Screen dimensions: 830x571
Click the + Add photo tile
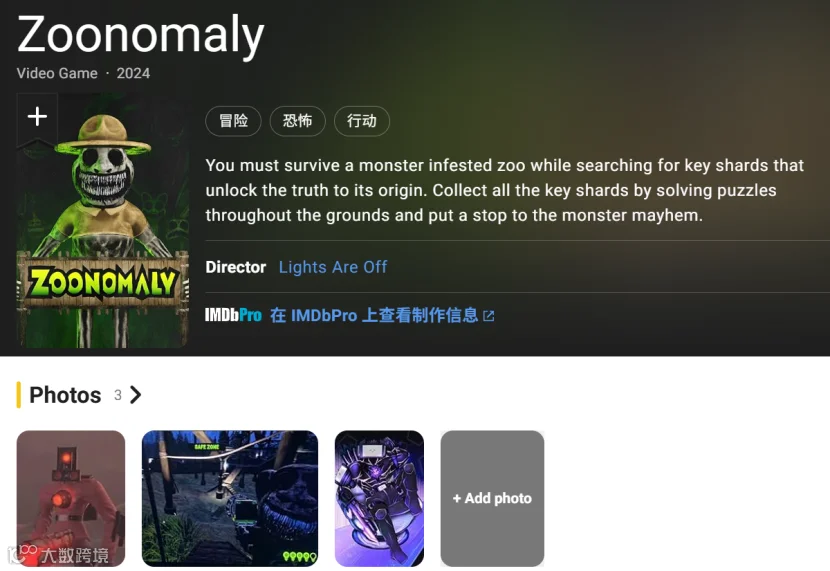pyautogui.click(x=492, y=499)
